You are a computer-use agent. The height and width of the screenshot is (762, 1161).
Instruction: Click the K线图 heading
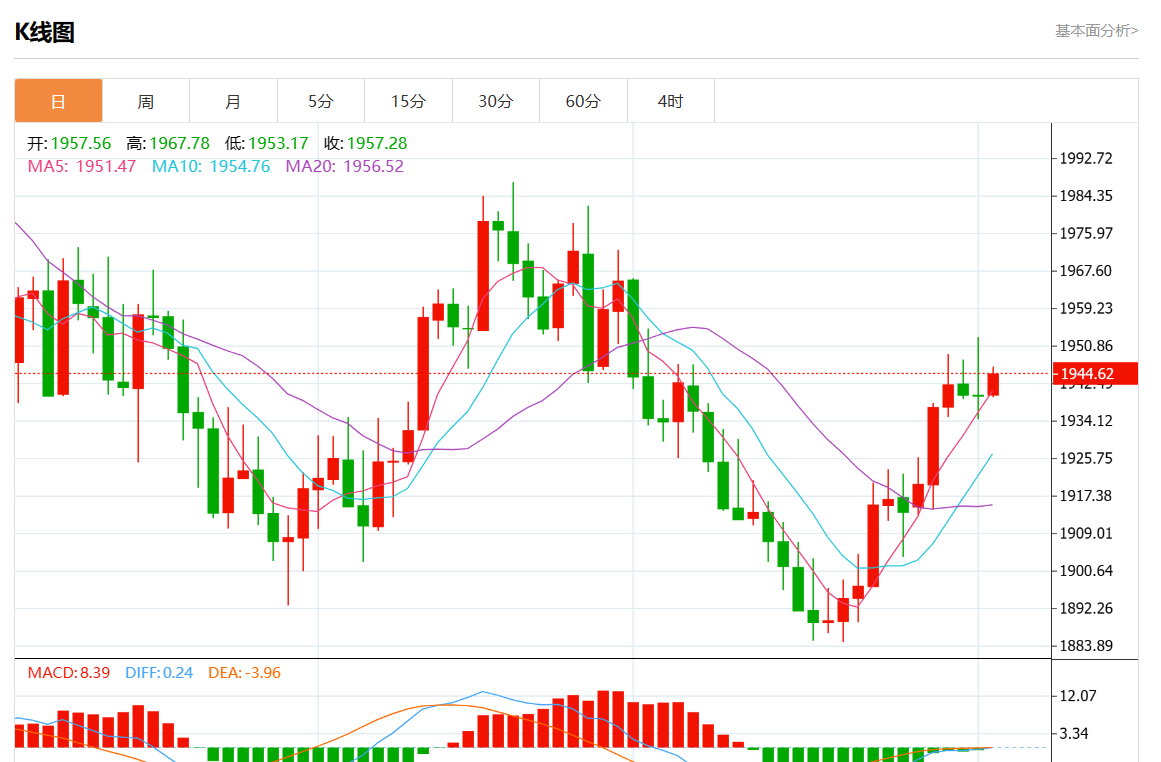click(x=44, y=33)
